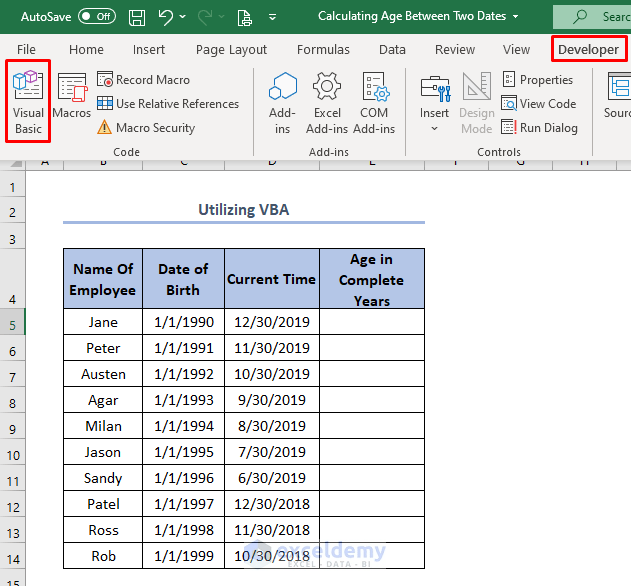
Task: Click the cell with 12/30/2019
Action: pyautogui.click(x=272, y=322)
